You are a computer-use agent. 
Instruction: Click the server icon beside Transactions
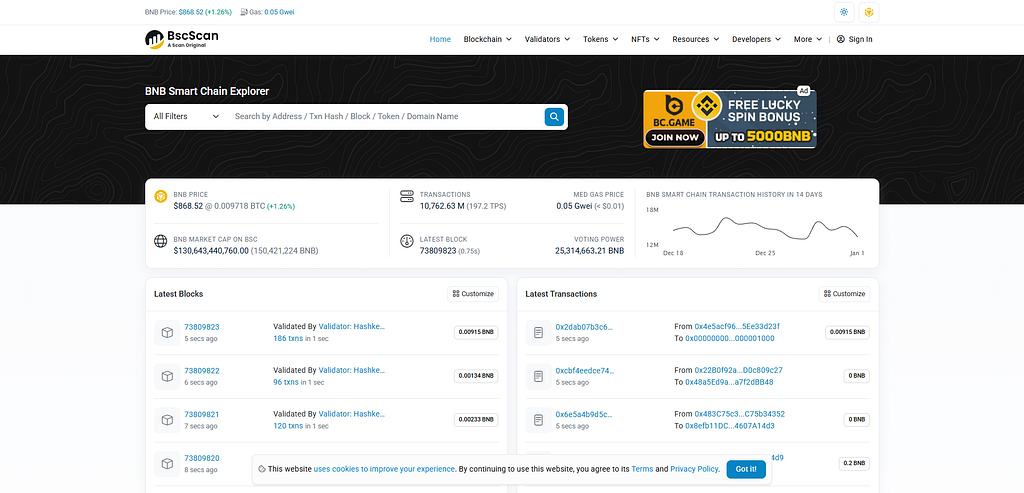click(x=407, y=196)
